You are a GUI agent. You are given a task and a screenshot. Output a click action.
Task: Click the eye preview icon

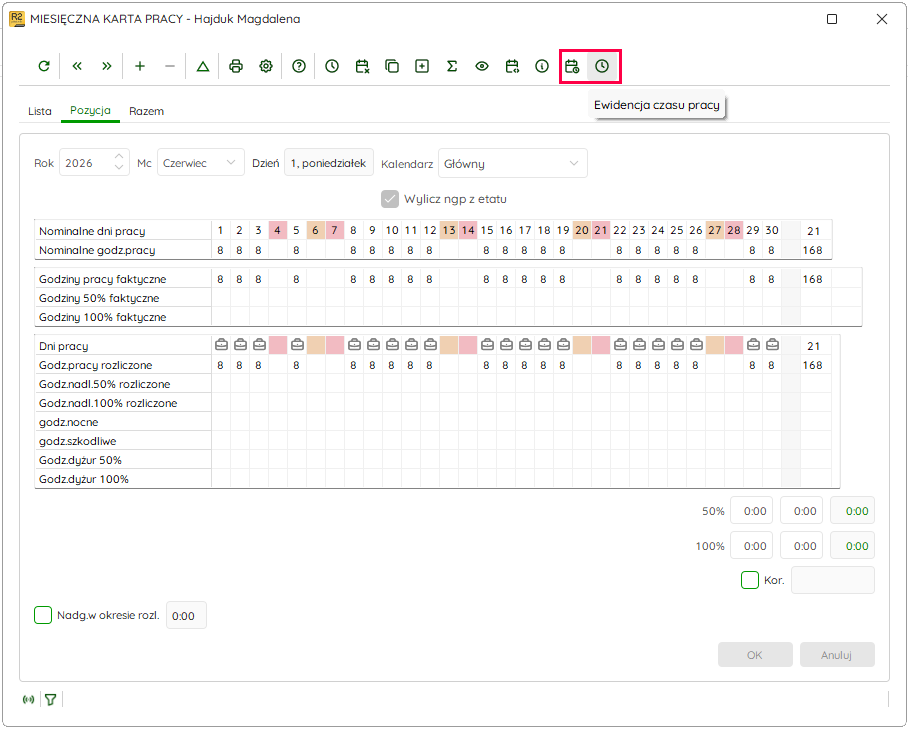pos(482,66)
